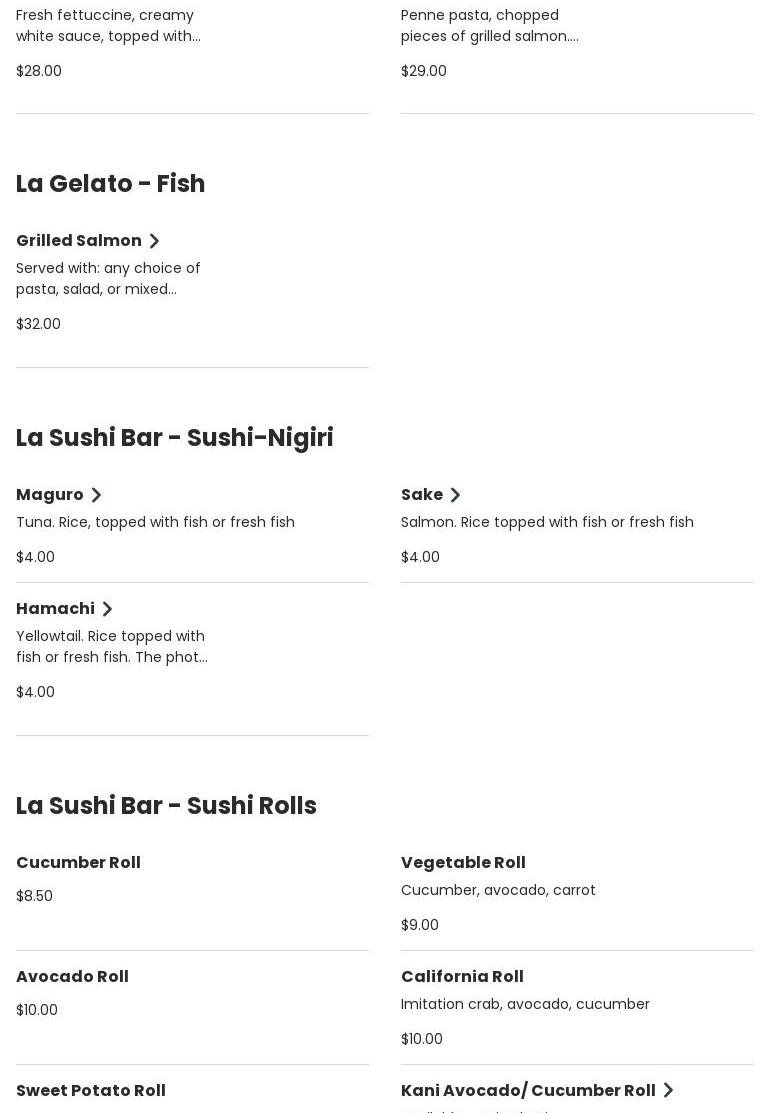Open the Sake nigiri details
The width and height of the screenshot is (770, 1113).
[422, 495]
